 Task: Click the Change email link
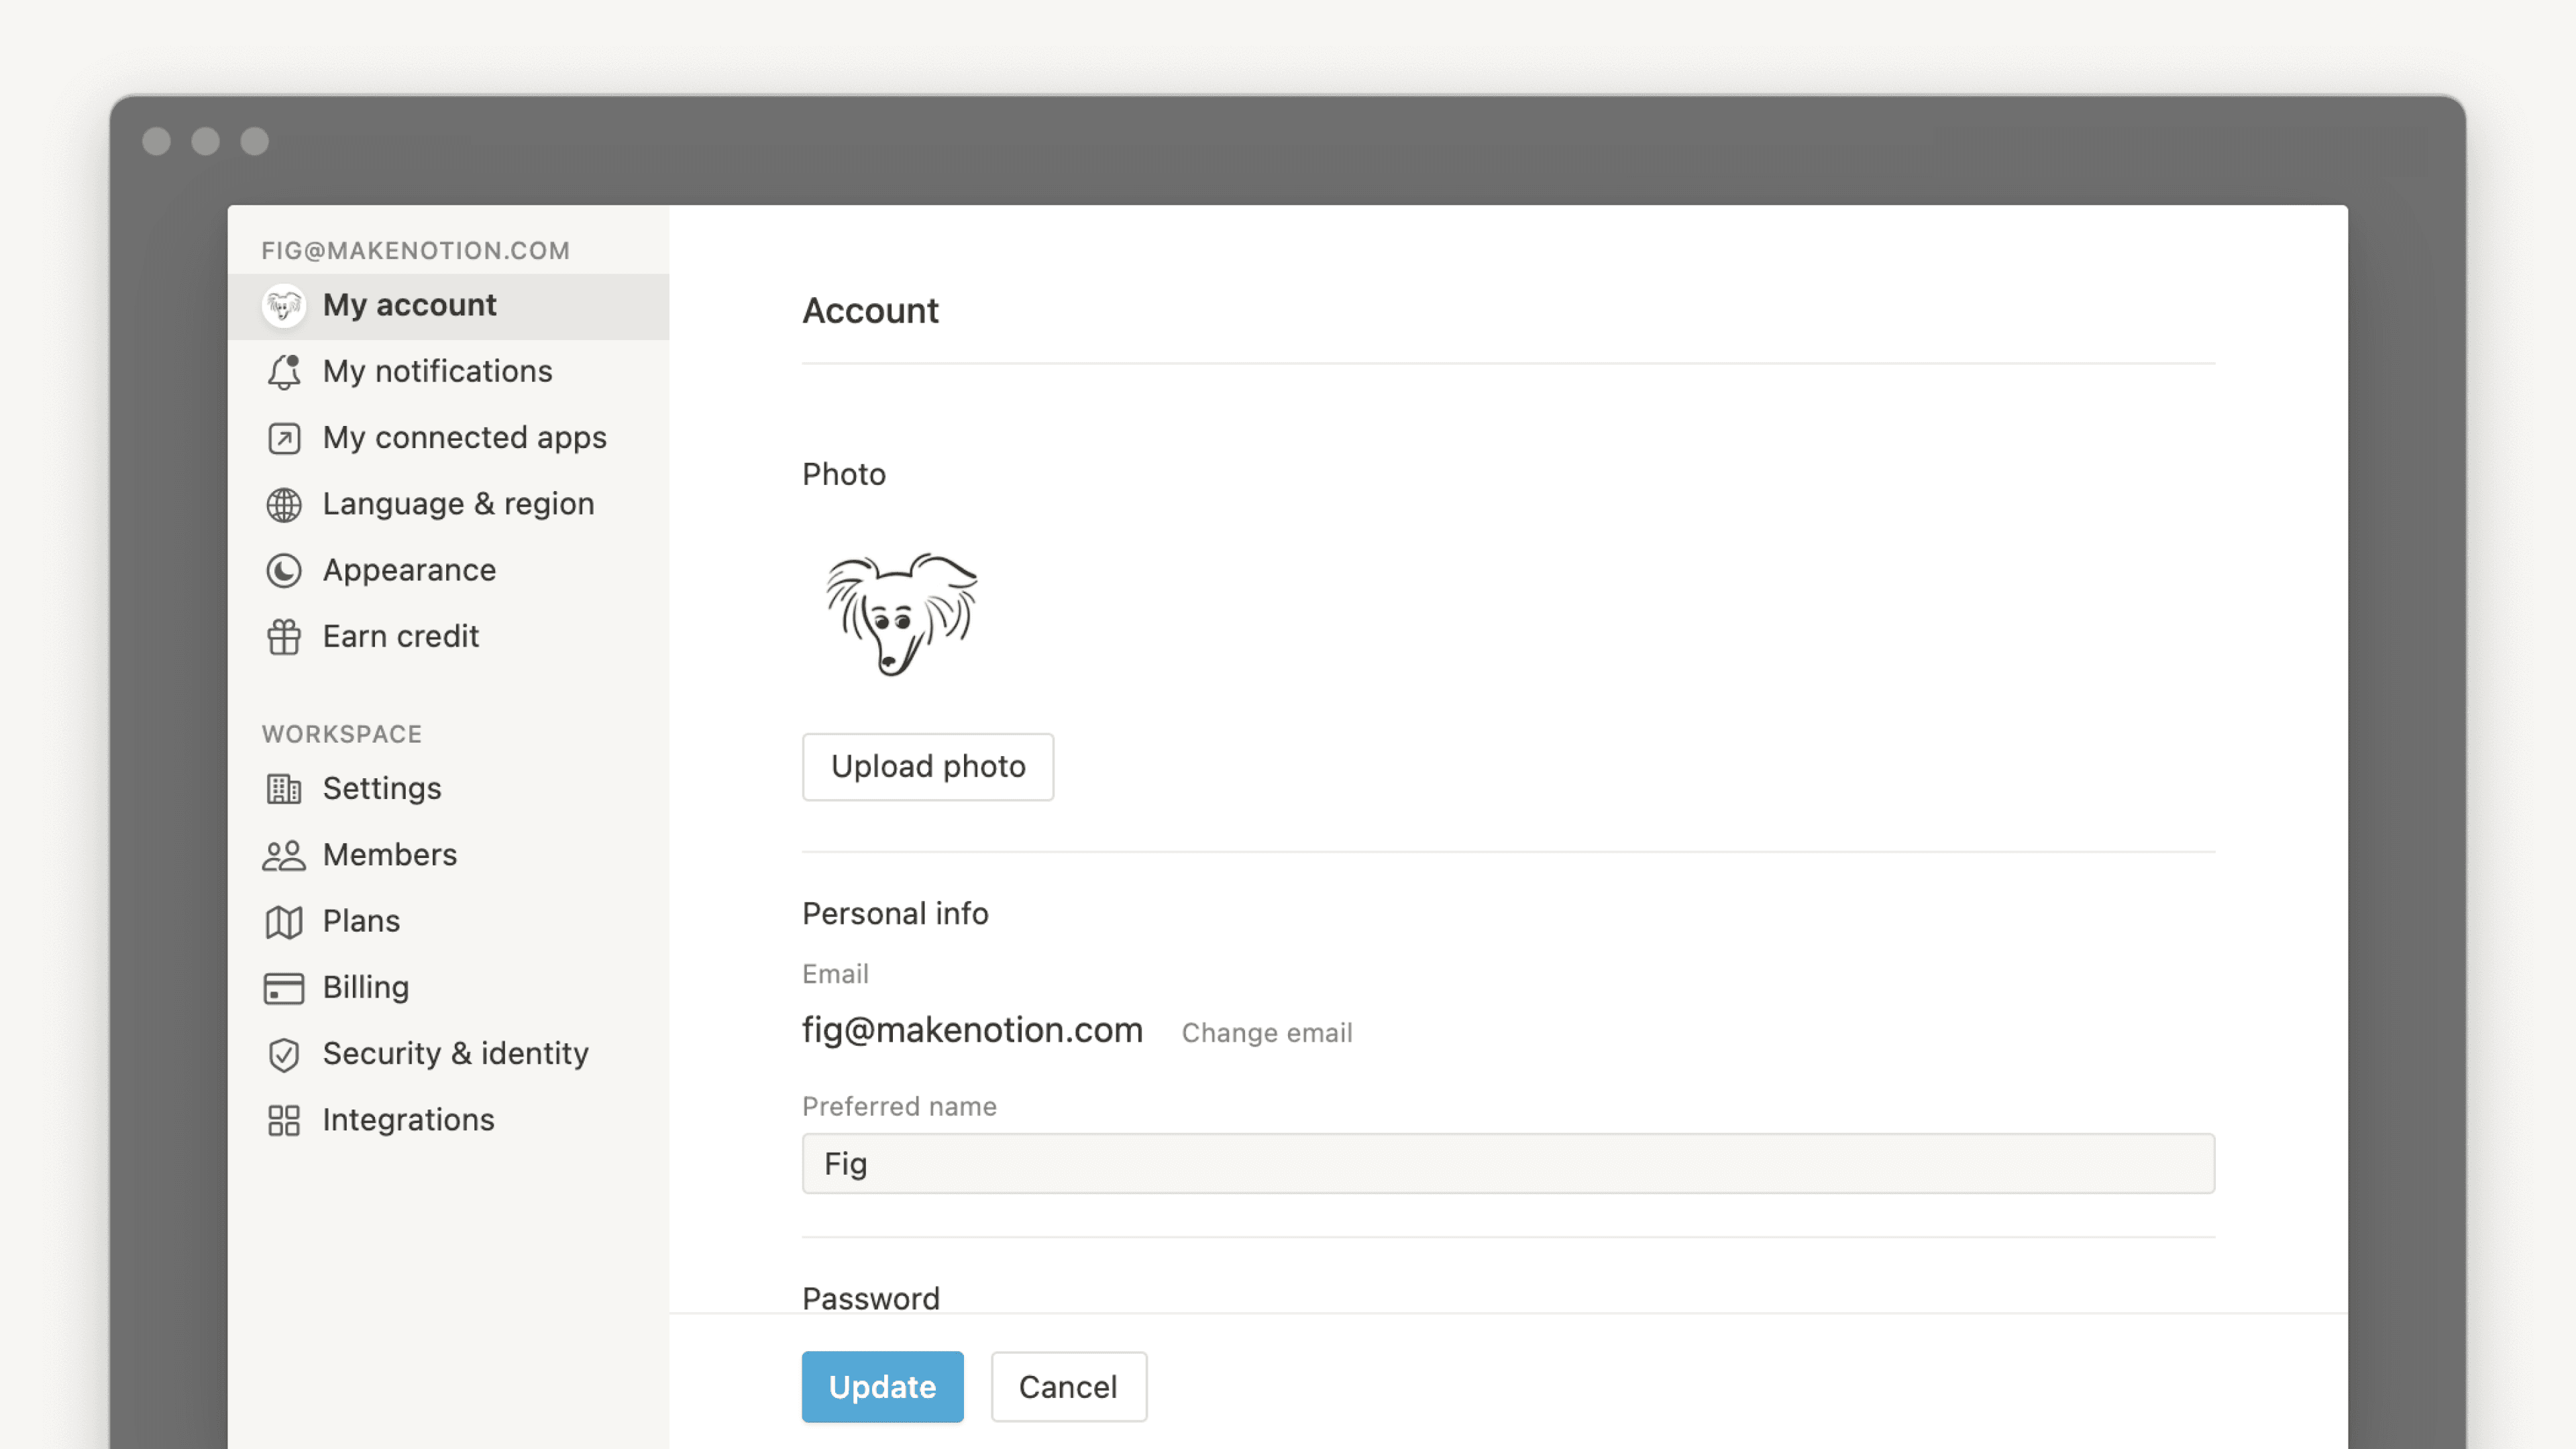pyautogui.click(x=1266, y=1033)
